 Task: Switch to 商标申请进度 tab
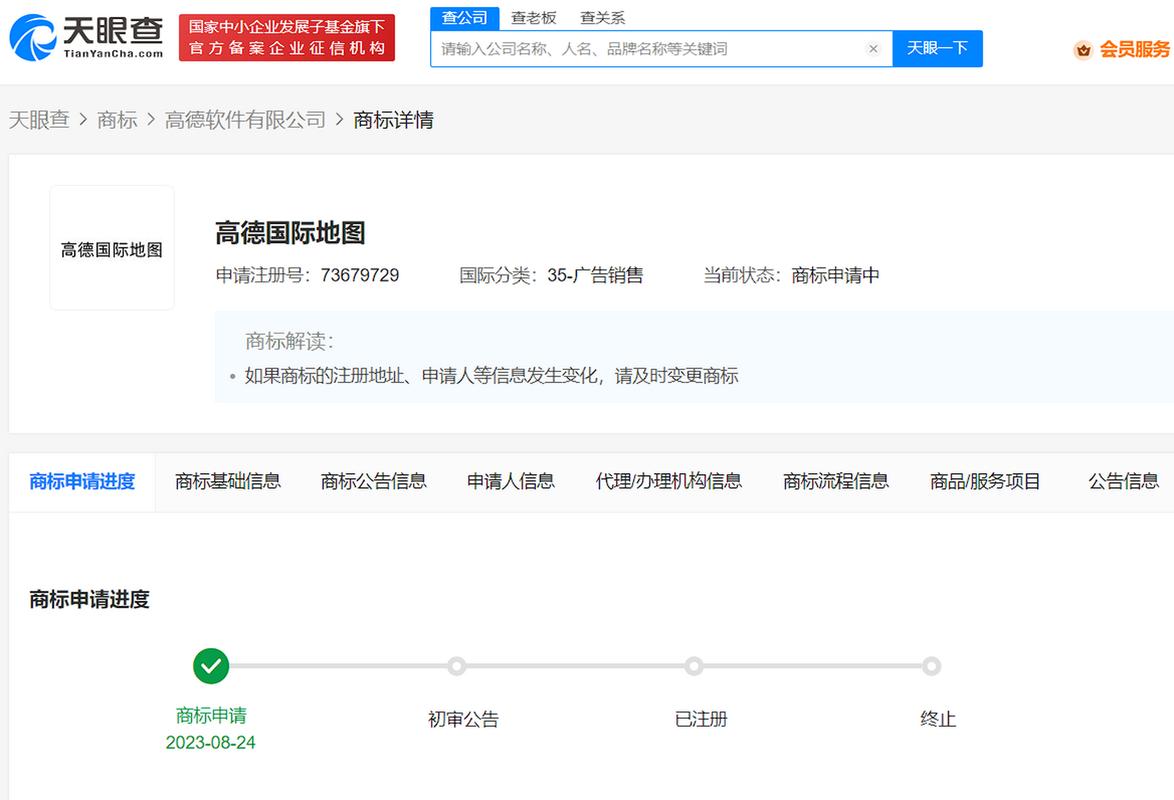pyautogui.click(x=82, y=482)
